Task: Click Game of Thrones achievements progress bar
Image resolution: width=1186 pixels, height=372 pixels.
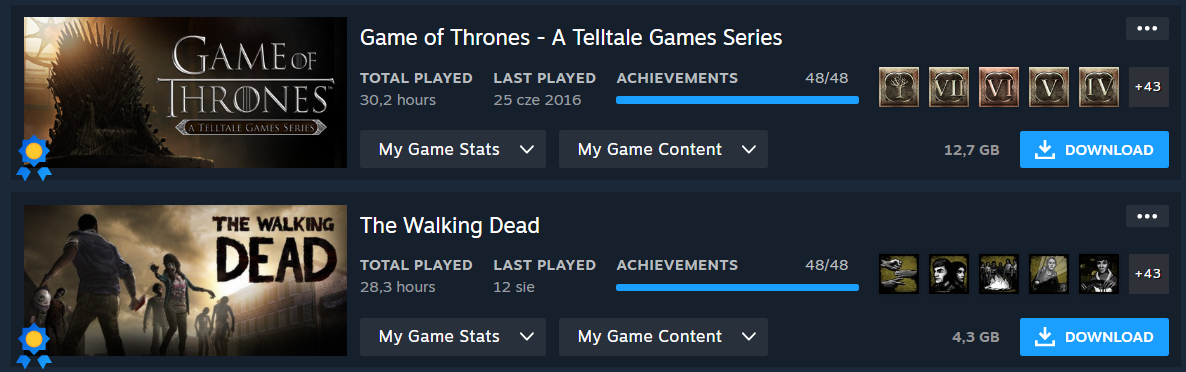Action: click(737, 100)
